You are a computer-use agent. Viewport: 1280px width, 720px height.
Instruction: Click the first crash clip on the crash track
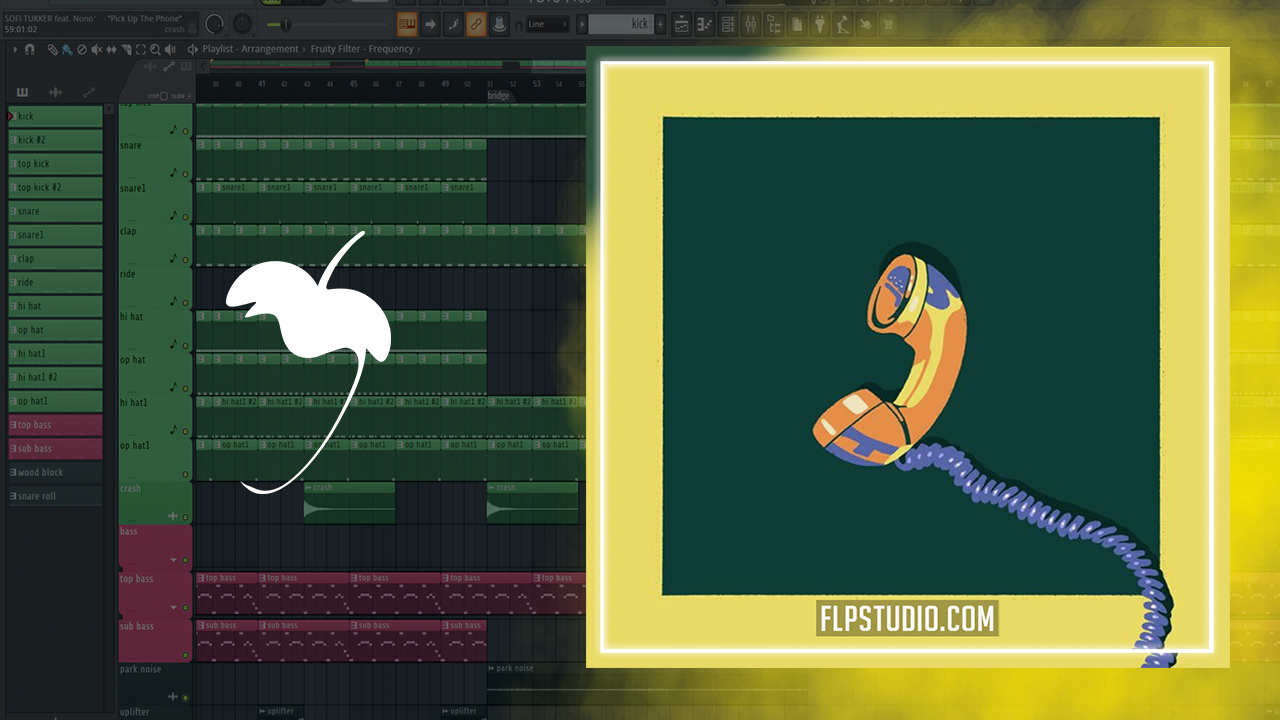(x=350, y=503)
